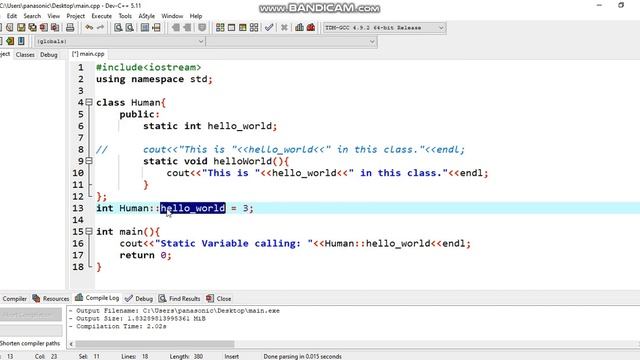Open the TDM-GCC compiler set dropdown
The image size is (640, 360).
(384, 28)
